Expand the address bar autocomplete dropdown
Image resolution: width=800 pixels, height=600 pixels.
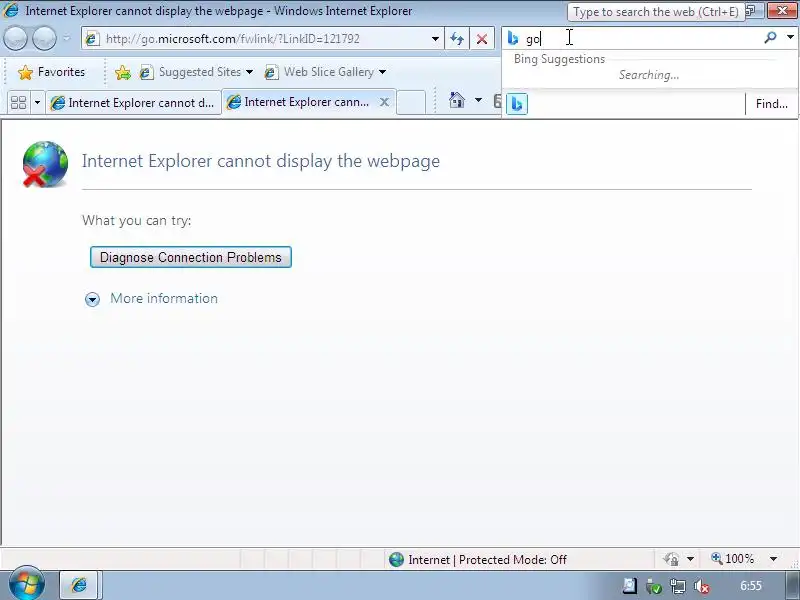(435, 39)
